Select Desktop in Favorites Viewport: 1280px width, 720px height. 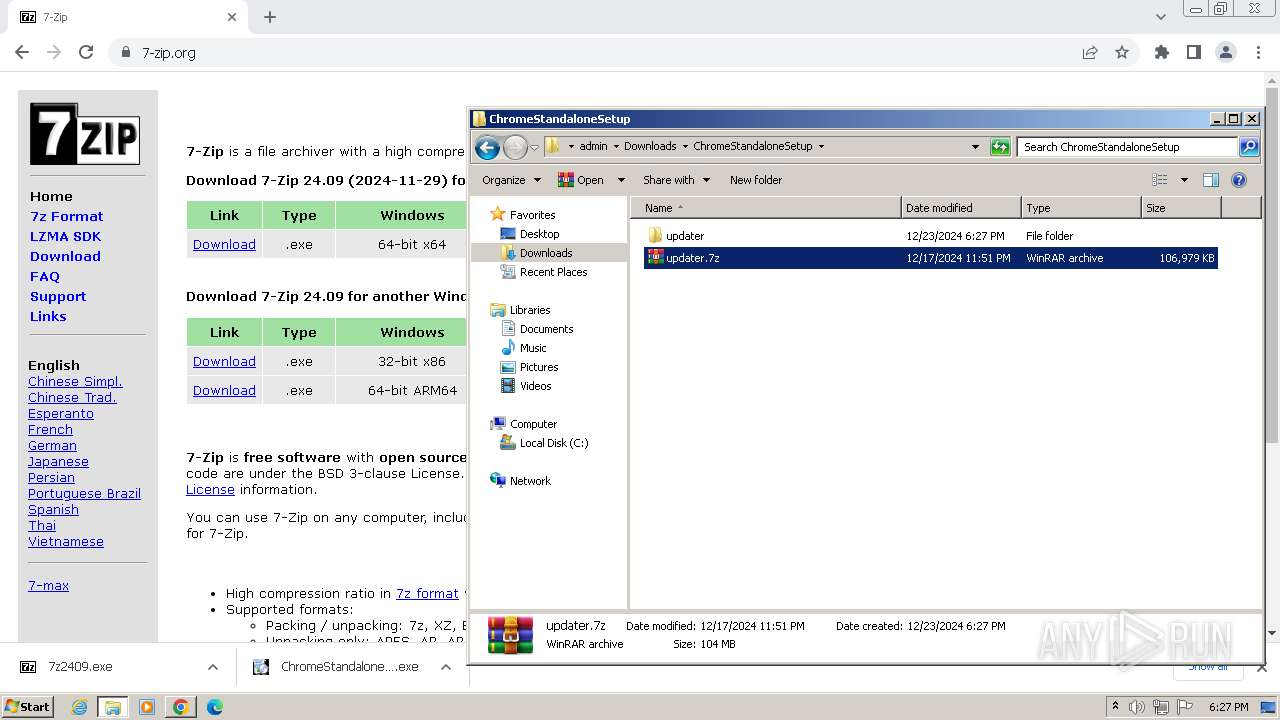pos(539,233)
